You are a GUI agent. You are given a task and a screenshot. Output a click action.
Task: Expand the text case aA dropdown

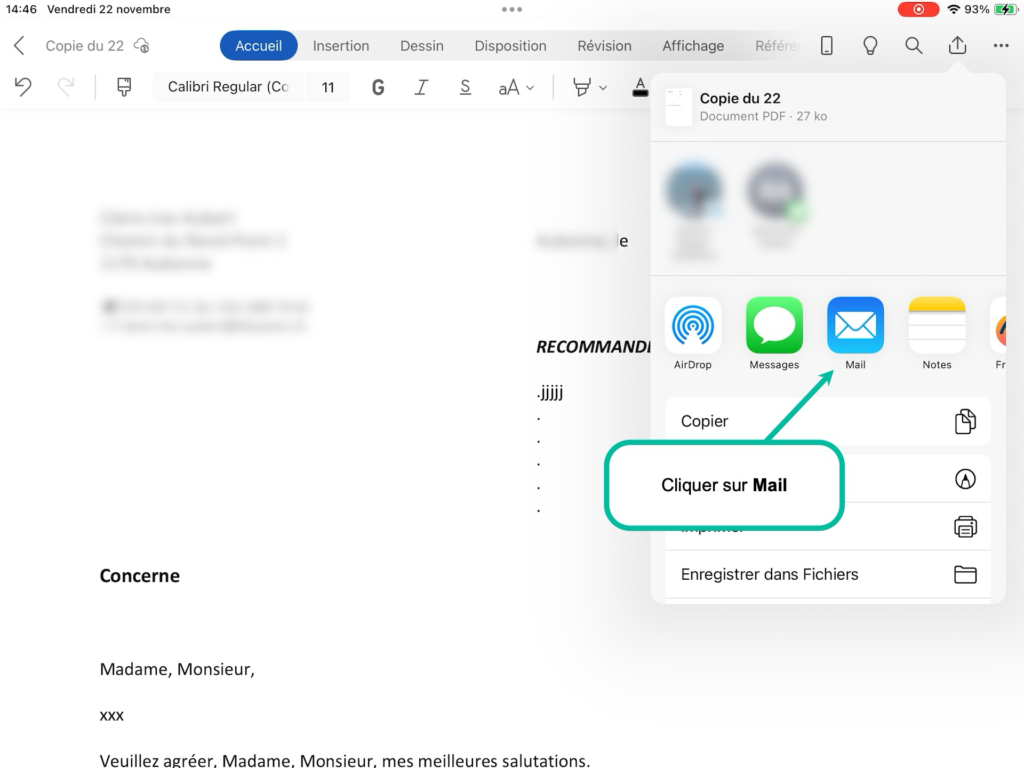516,87
